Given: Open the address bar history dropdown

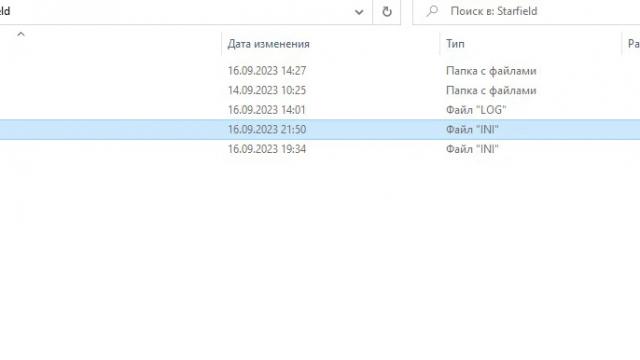Looking at the screenshot, I should (x=359, y=11).
